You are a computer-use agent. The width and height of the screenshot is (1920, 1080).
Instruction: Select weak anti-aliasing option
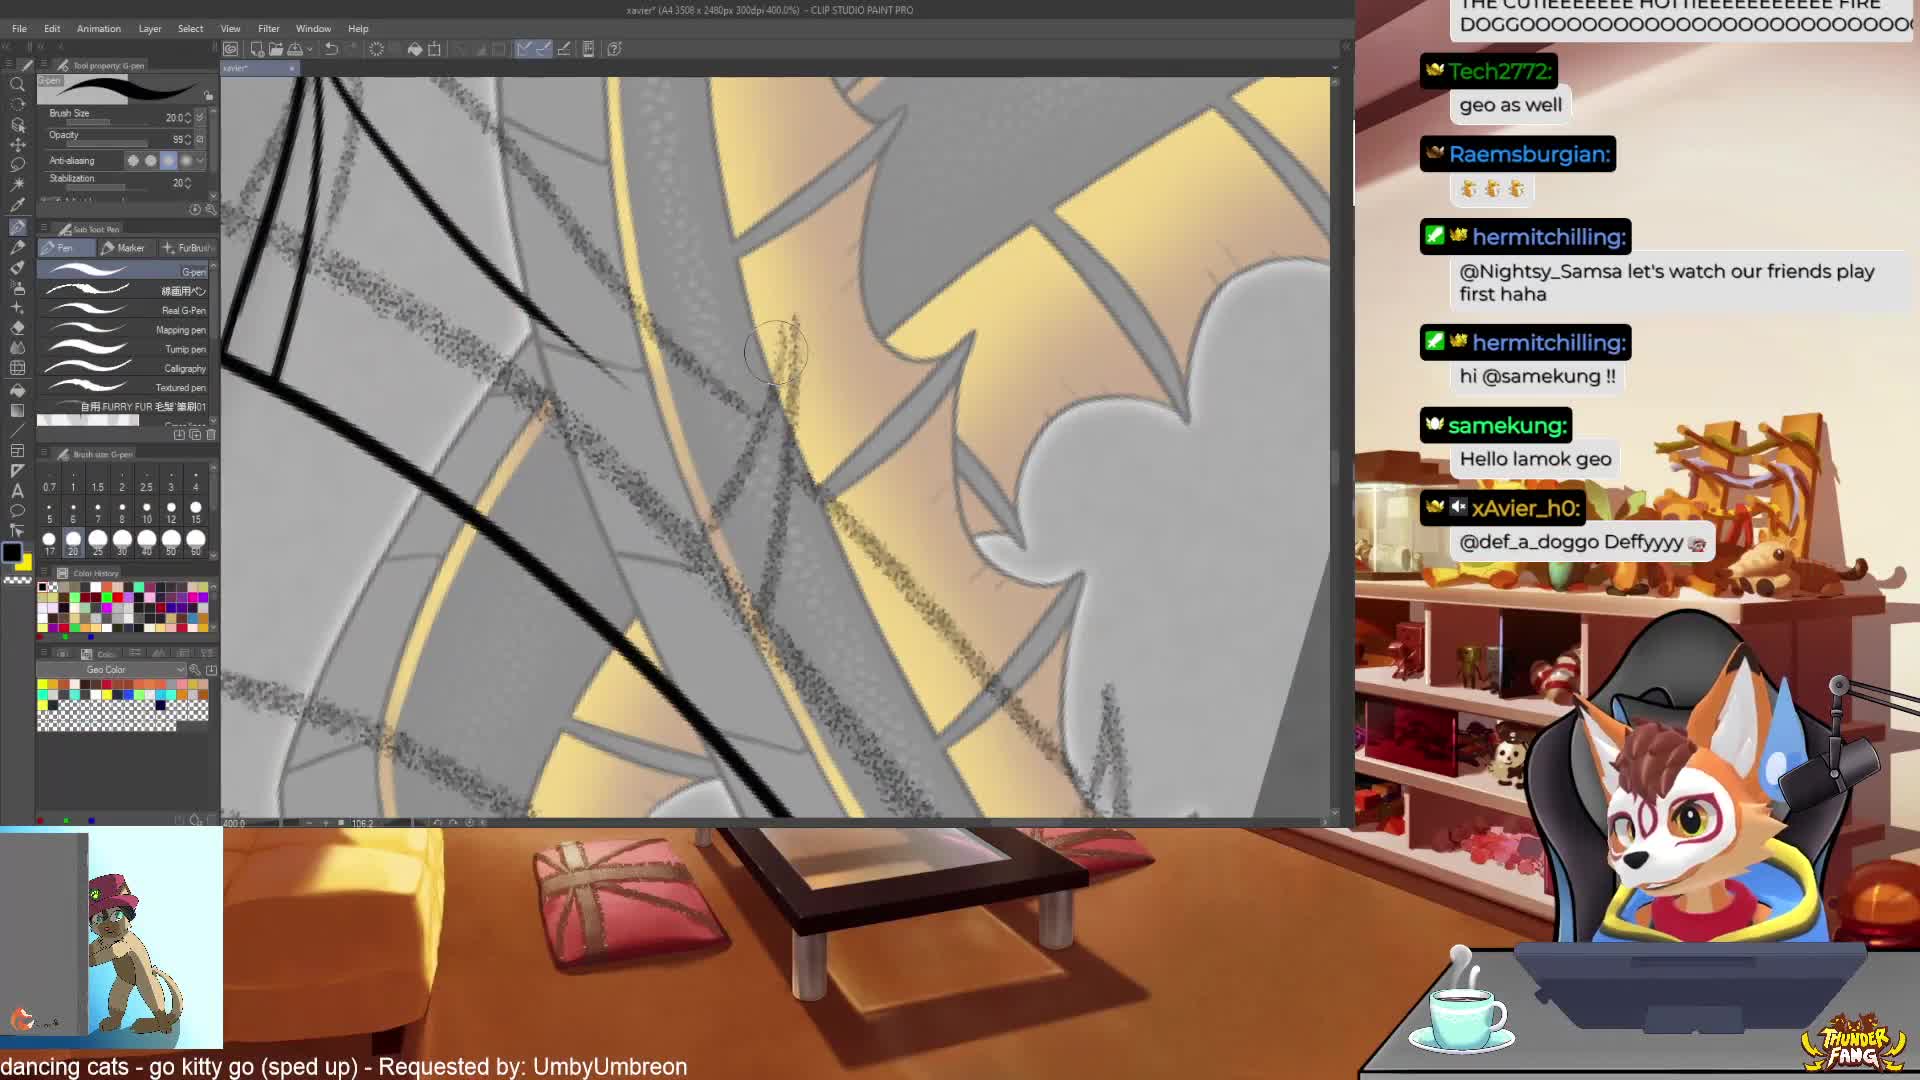[x=151, y=161]
